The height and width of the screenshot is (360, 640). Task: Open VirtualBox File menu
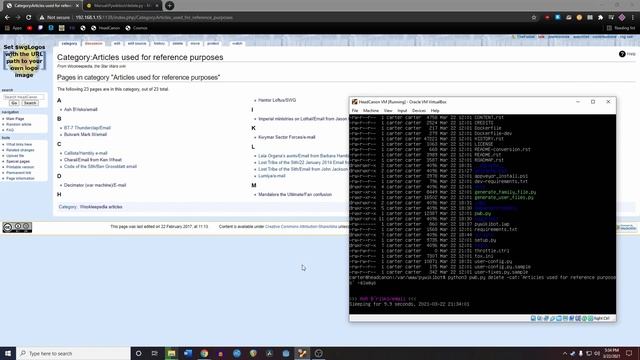tap(355, 111)
